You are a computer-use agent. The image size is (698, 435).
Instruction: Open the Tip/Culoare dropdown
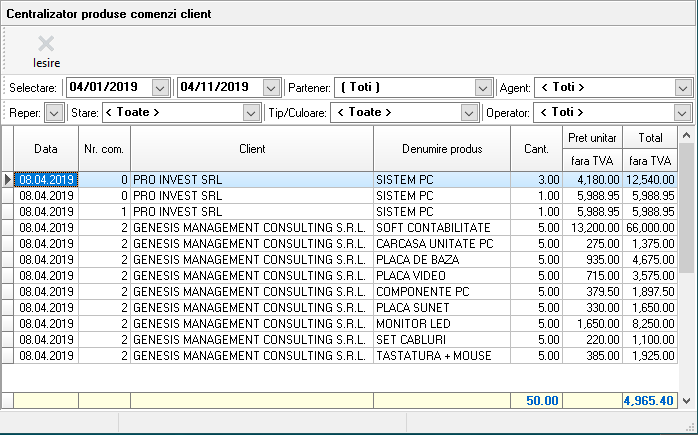point(469,112)
